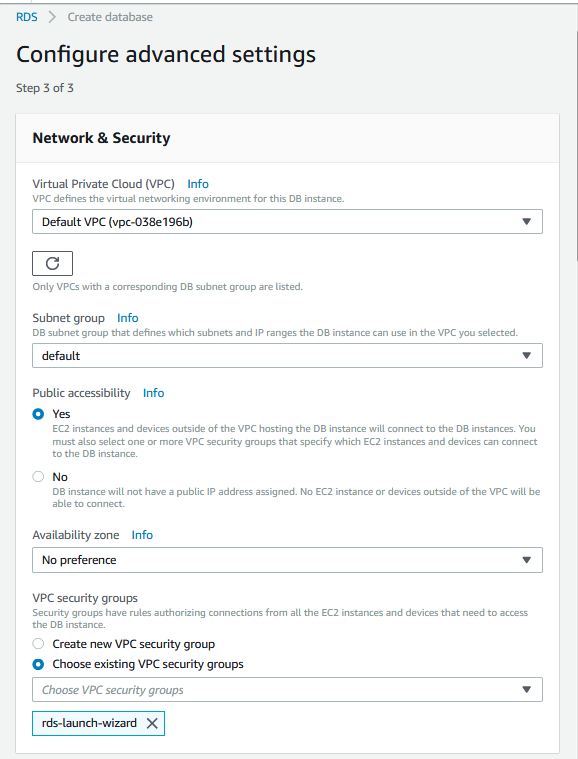Open Info link for Public accessibility

[153, 393]
